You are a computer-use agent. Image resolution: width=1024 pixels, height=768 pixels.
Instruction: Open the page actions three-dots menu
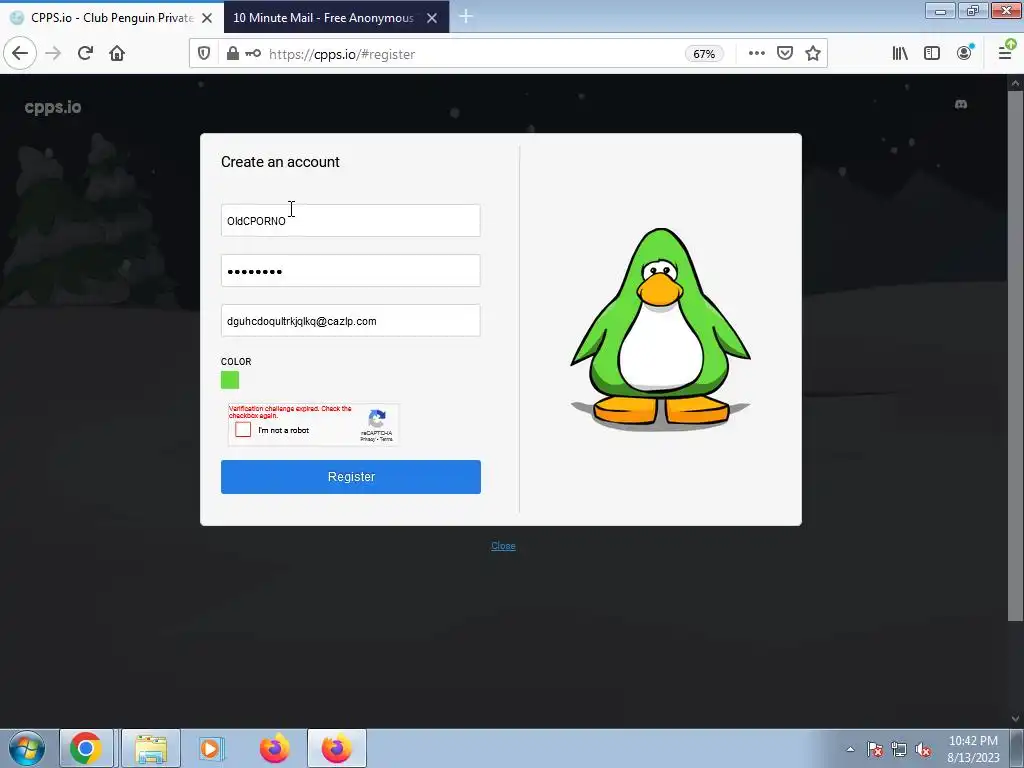pyautogui.click(x=756, y=54)
